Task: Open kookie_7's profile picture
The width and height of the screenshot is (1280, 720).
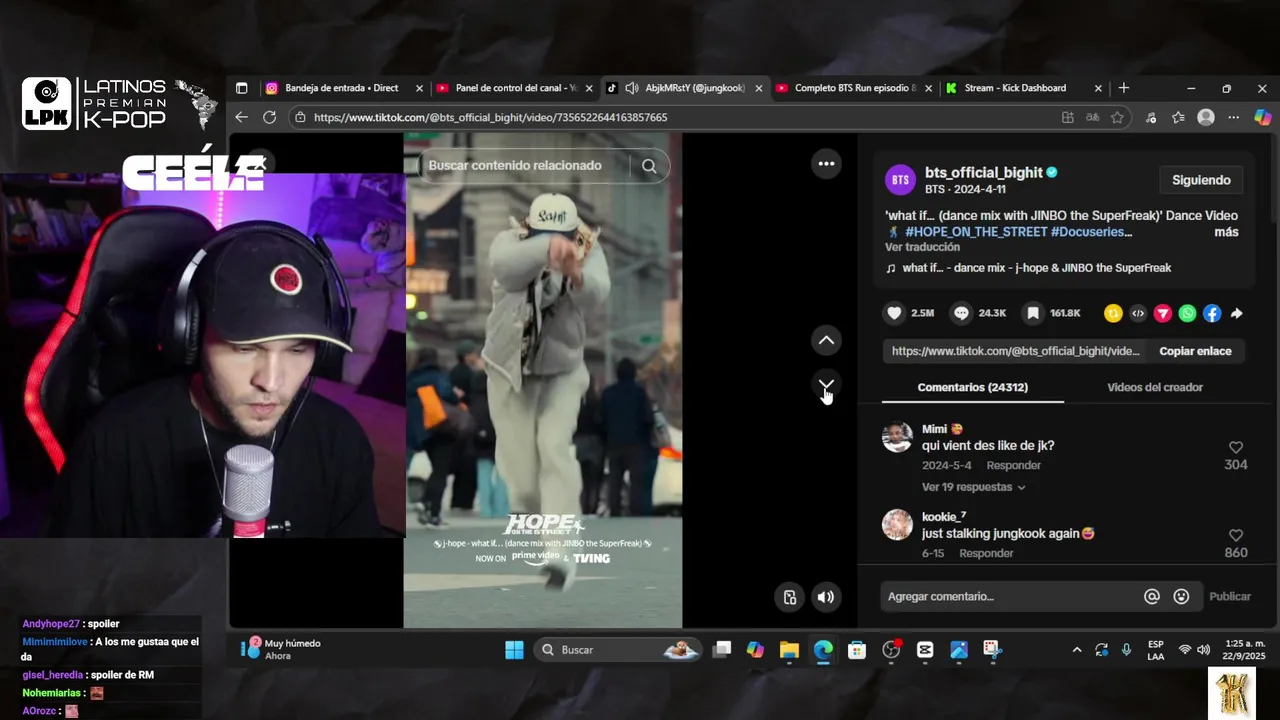Action: point(897,525)
